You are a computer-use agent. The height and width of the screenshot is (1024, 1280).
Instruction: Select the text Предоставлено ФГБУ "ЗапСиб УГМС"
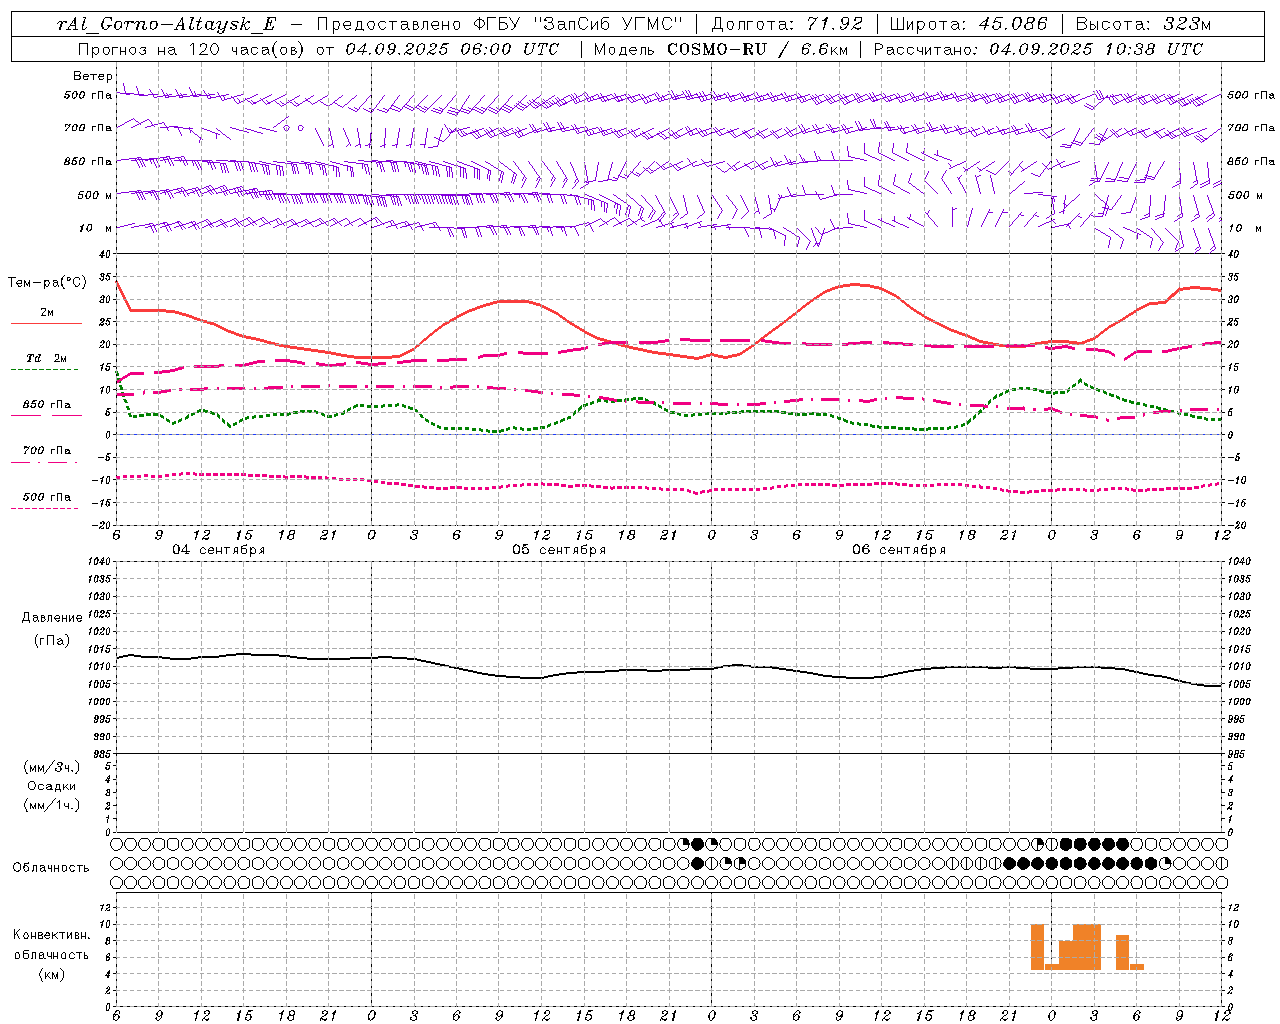499,24
